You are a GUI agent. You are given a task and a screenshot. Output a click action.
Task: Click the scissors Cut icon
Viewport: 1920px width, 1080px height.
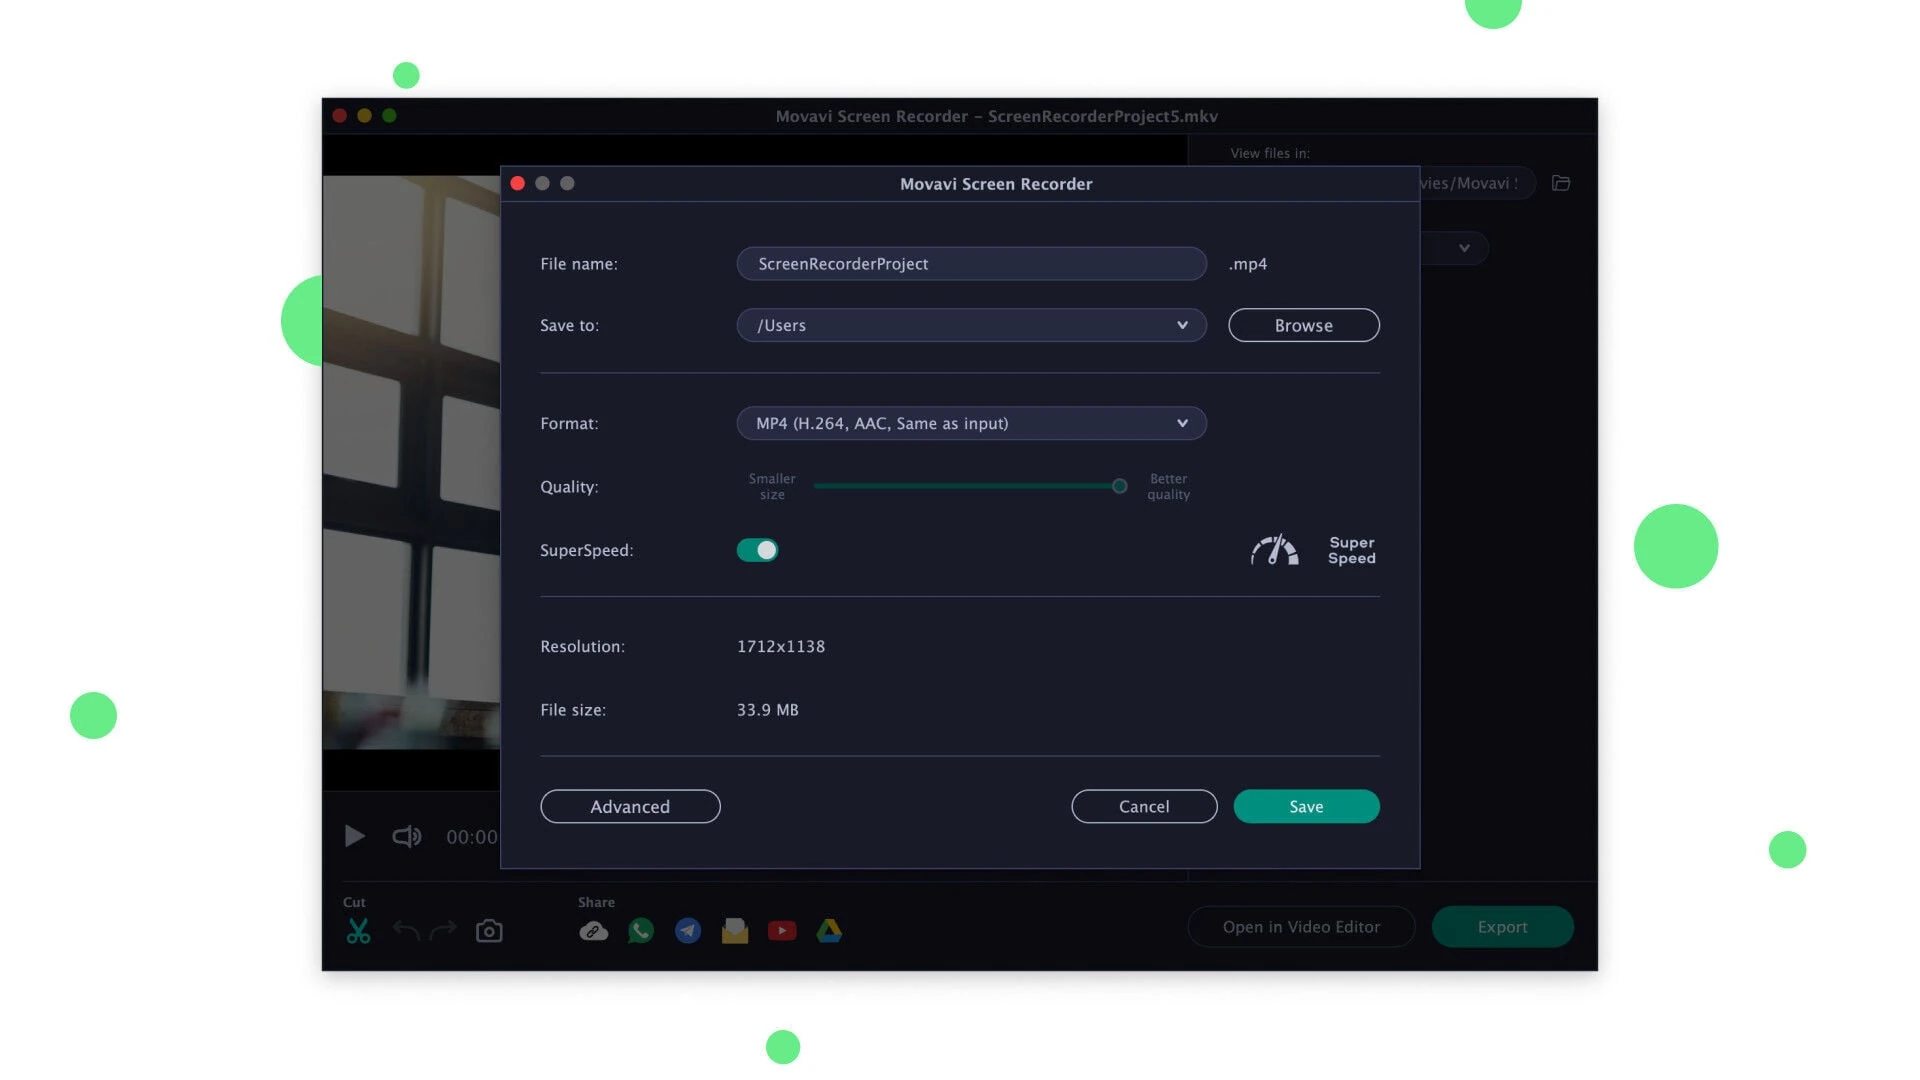(358, 931)
